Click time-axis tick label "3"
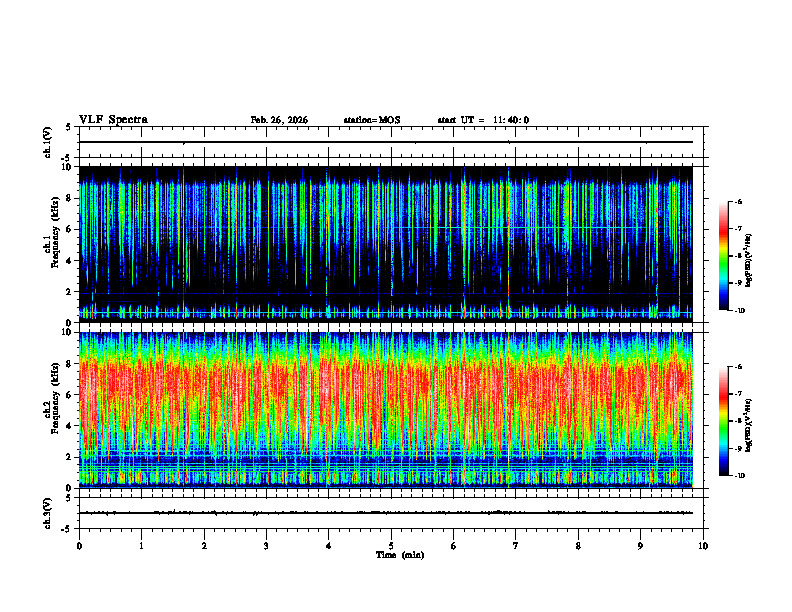The width and height of the screenshot is (792, 612). point(266,546)
